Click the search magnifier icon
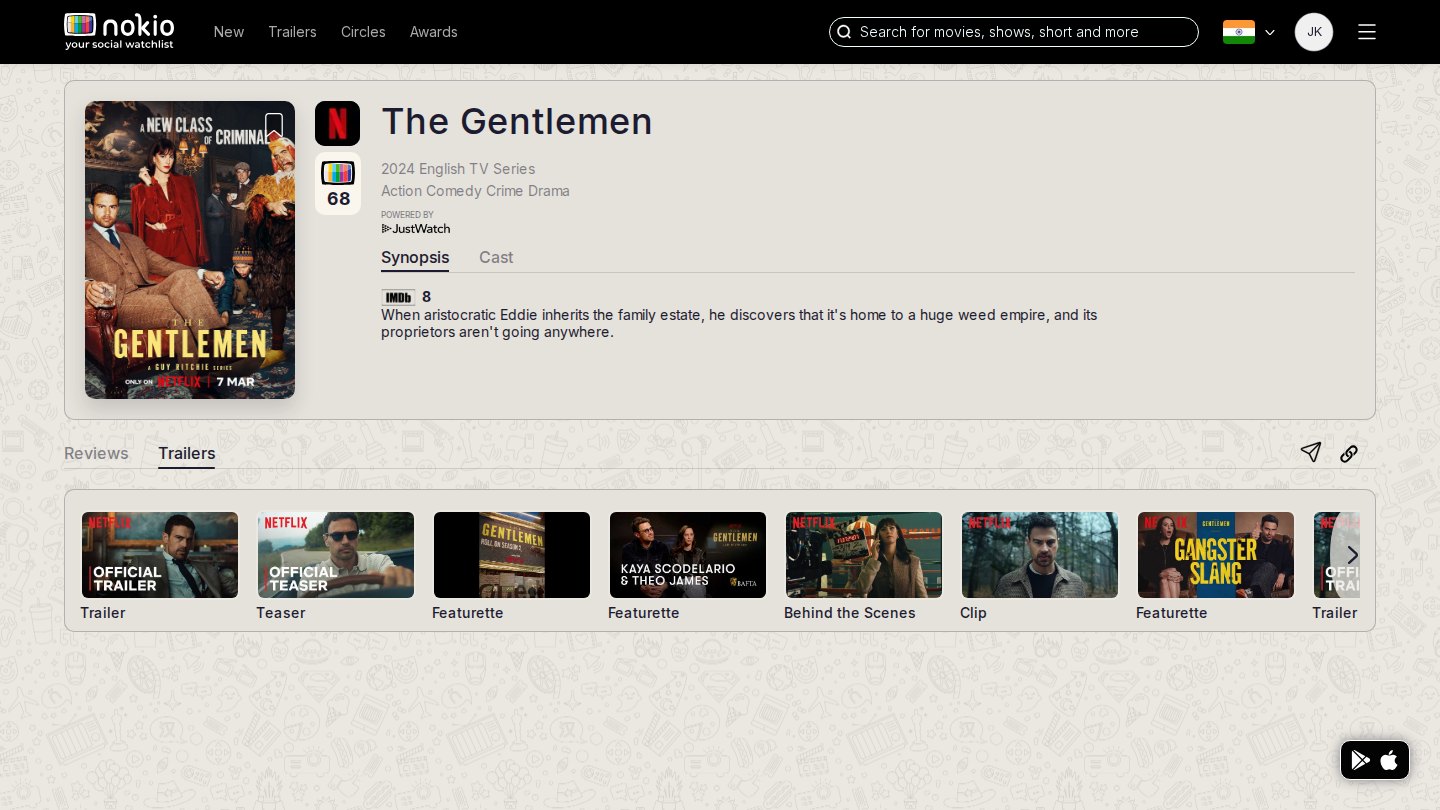 (844, 32)
